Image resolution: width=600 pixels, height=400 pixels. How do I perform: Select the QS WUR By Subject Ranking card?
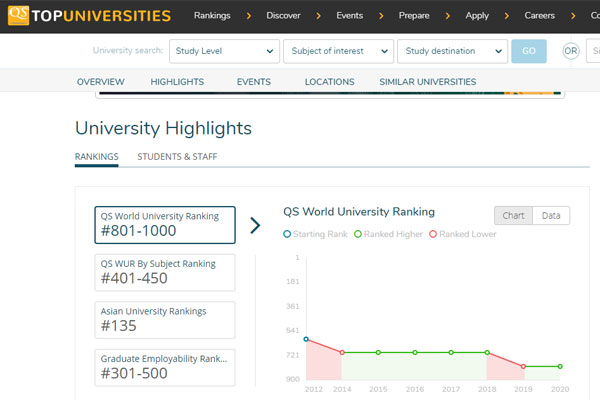pyautogui.click(x=165, y=273)
